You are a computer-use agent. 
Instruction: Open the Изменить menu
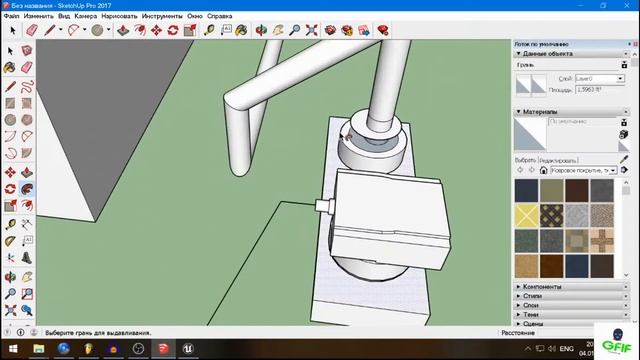pyautogui.click(x=38, y=16)
